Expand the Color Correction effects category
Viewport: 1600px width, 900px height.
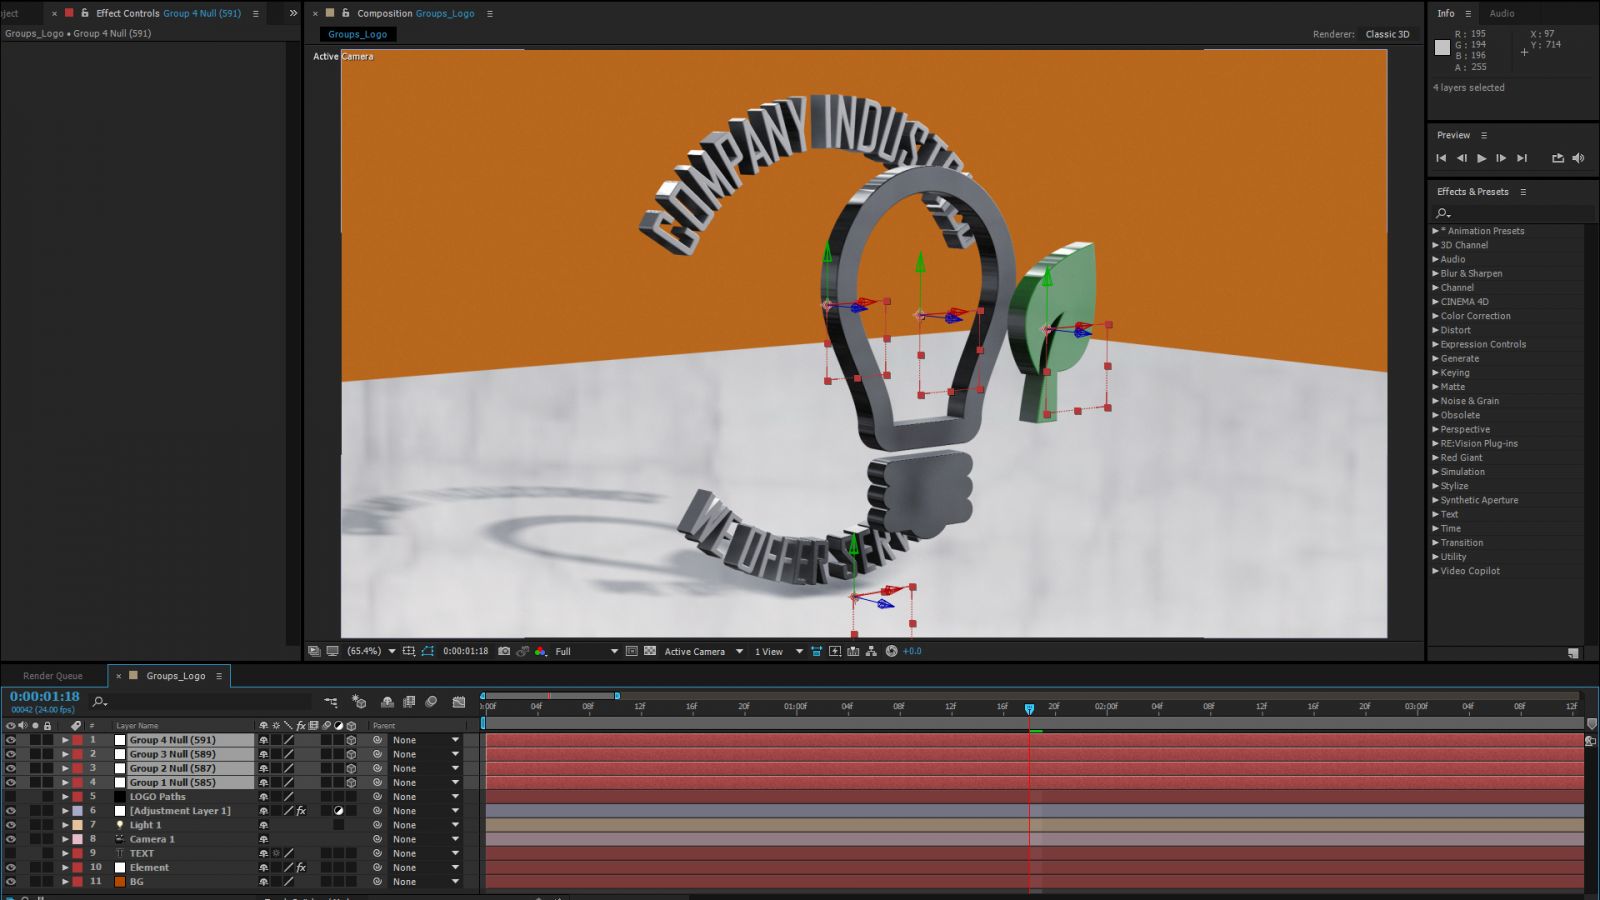(x=1475, y=315)
